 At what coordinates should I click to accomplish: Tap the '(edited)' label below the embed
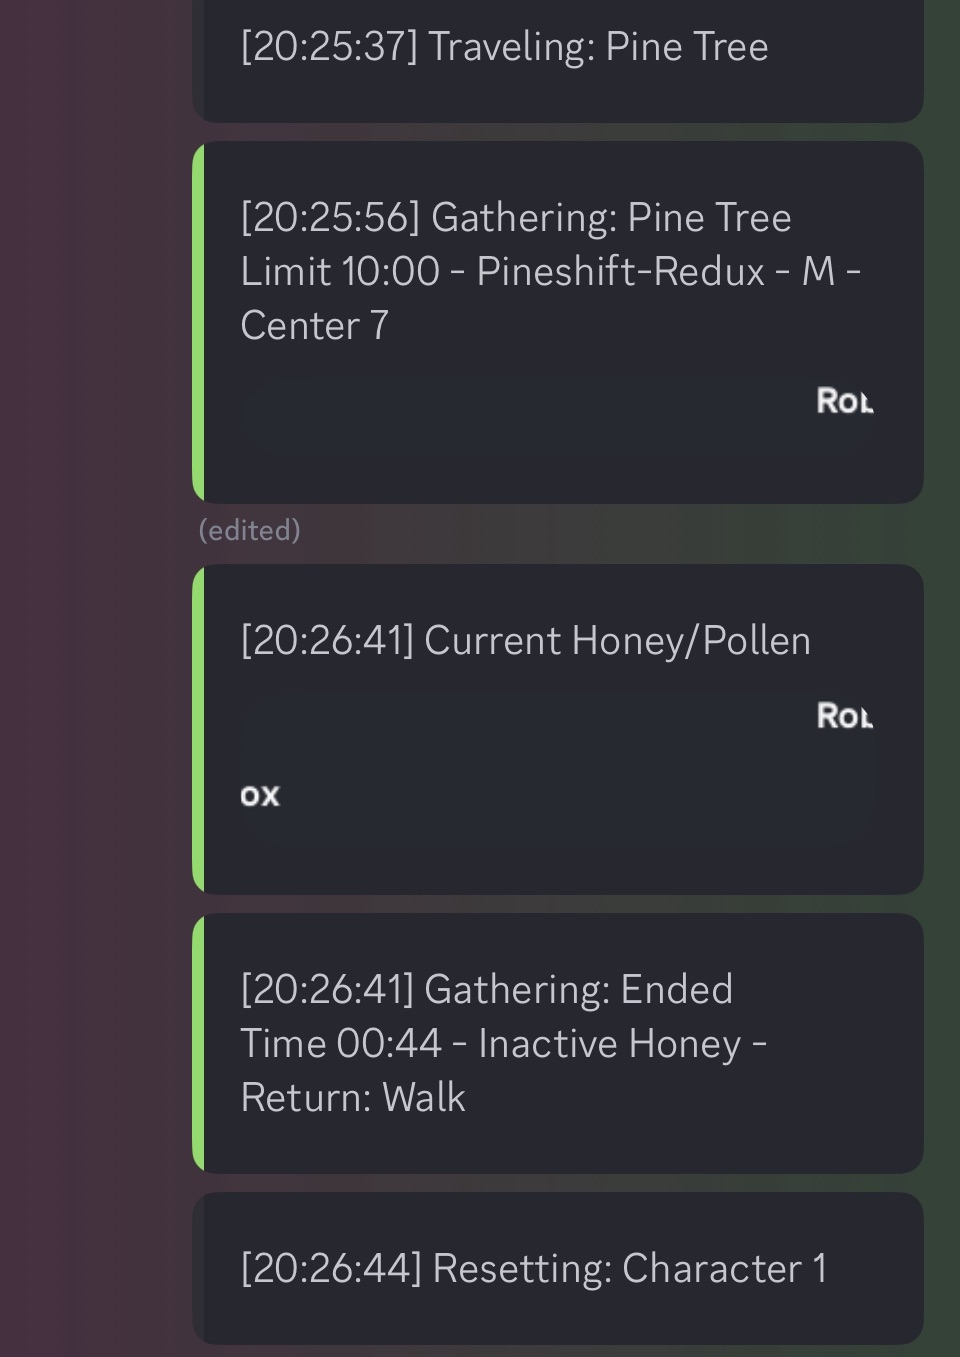point(249,530)
